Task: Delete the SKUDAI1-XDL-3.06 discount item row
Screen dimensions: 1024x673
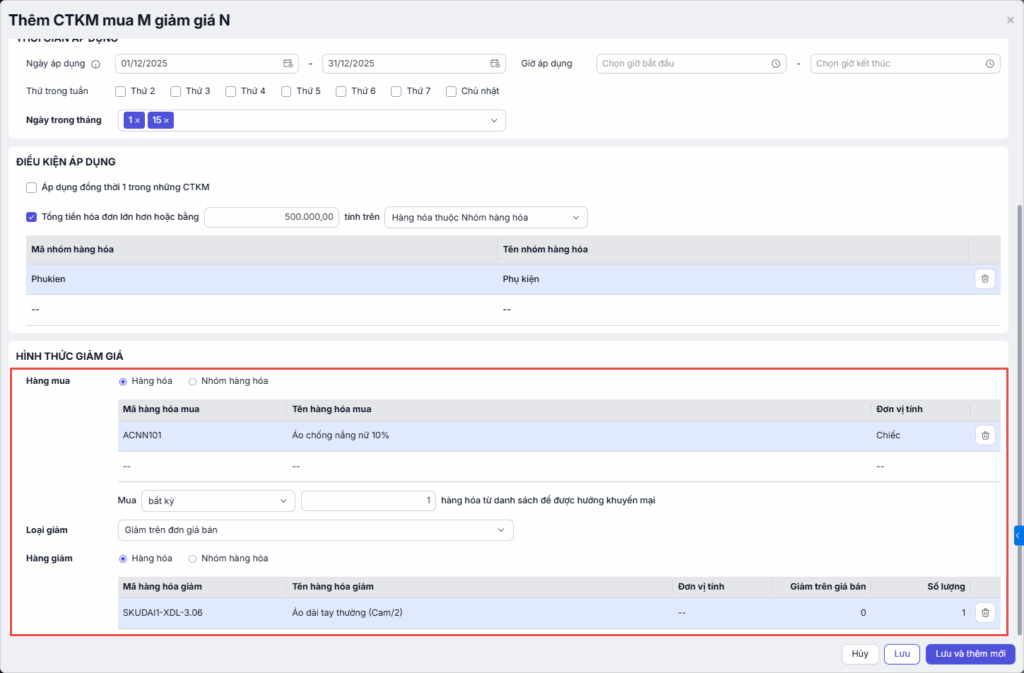Action: 984,613
